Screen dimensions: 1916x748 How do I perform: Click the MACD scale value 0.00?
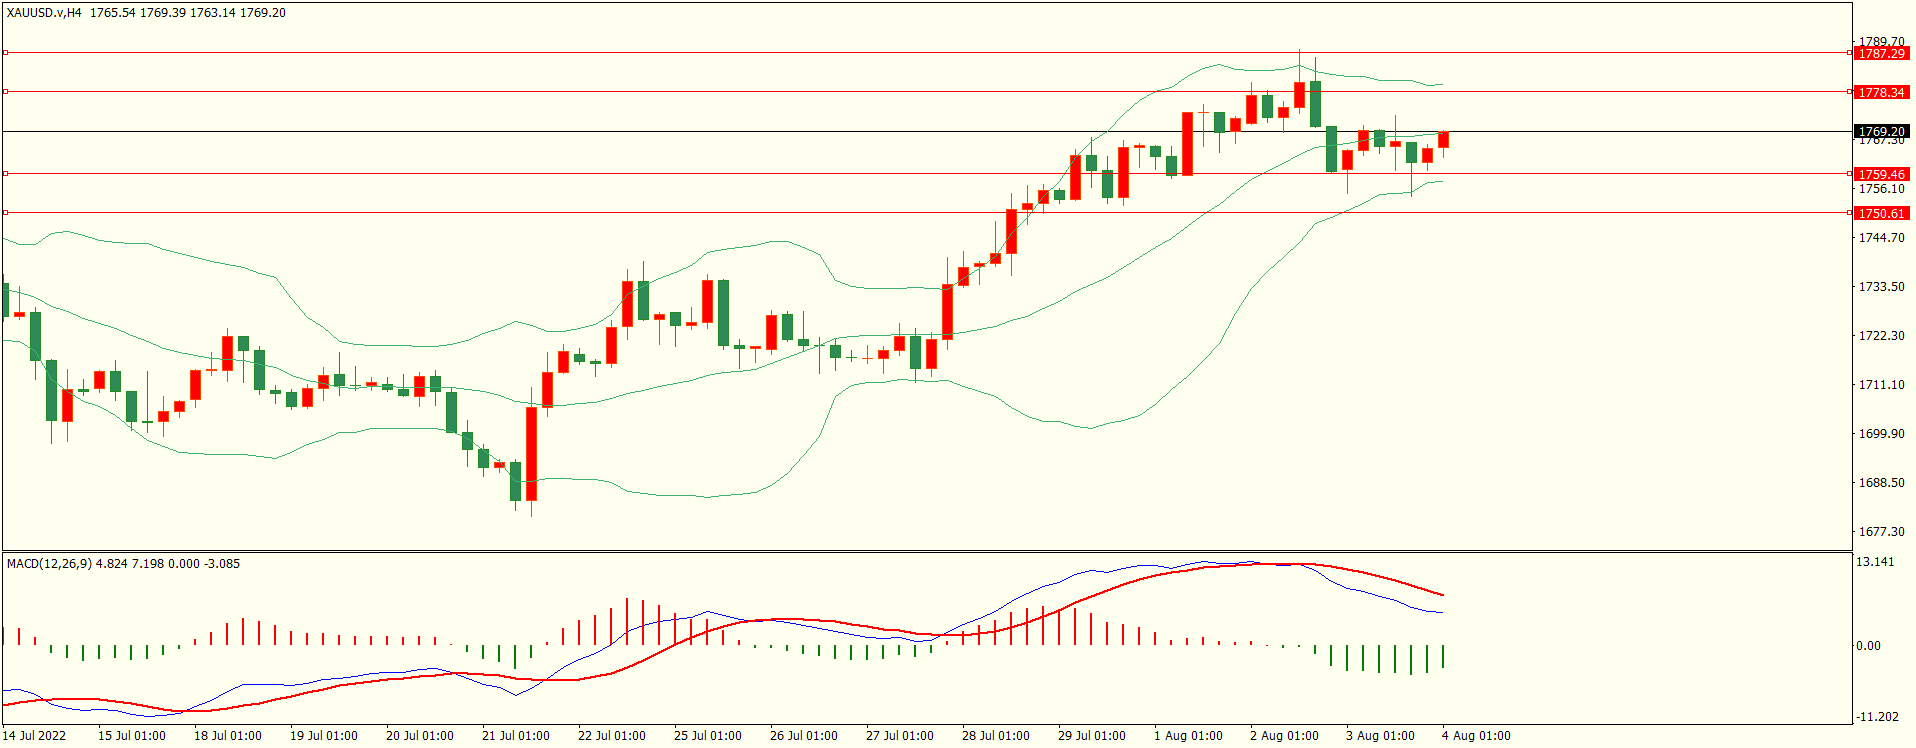pos(1868,646)
